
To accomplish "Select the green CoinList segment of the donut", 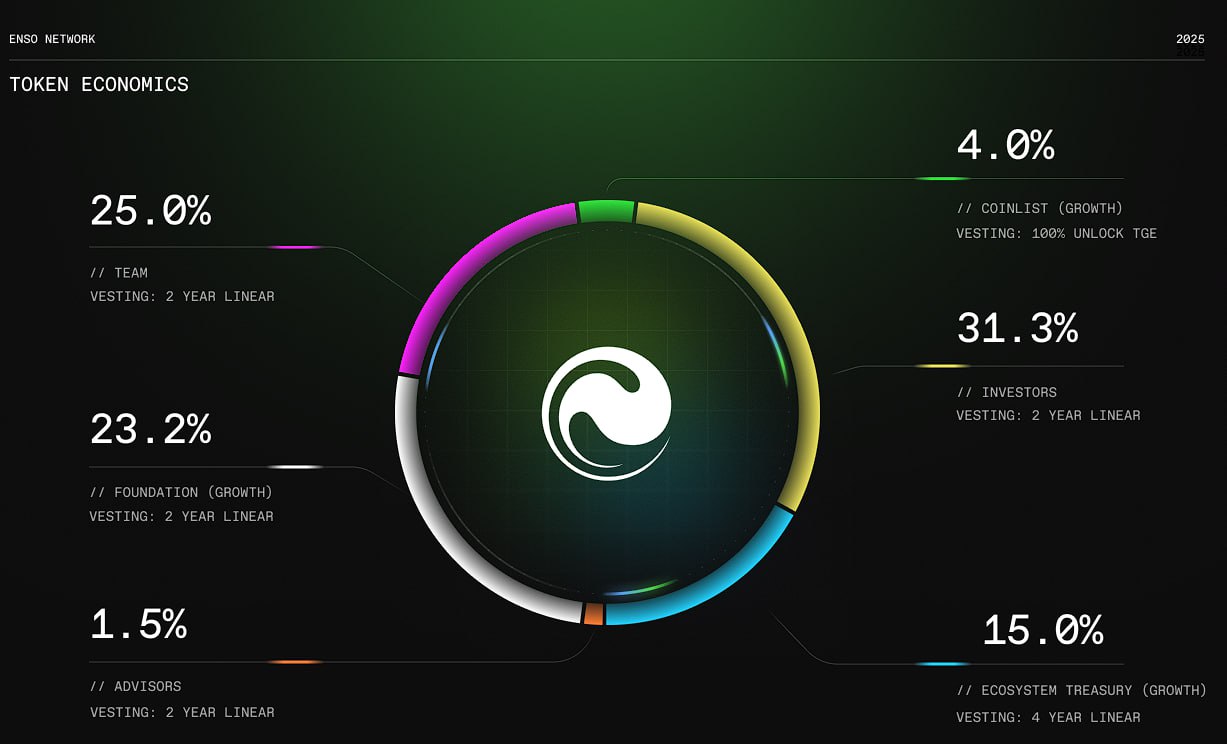I will (606, 210).
